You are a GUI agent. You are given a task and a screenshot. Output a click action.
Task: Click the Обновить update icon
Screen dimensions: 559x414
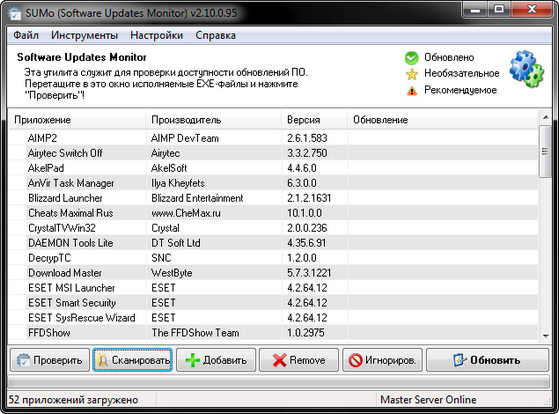[x=460, y=360]
